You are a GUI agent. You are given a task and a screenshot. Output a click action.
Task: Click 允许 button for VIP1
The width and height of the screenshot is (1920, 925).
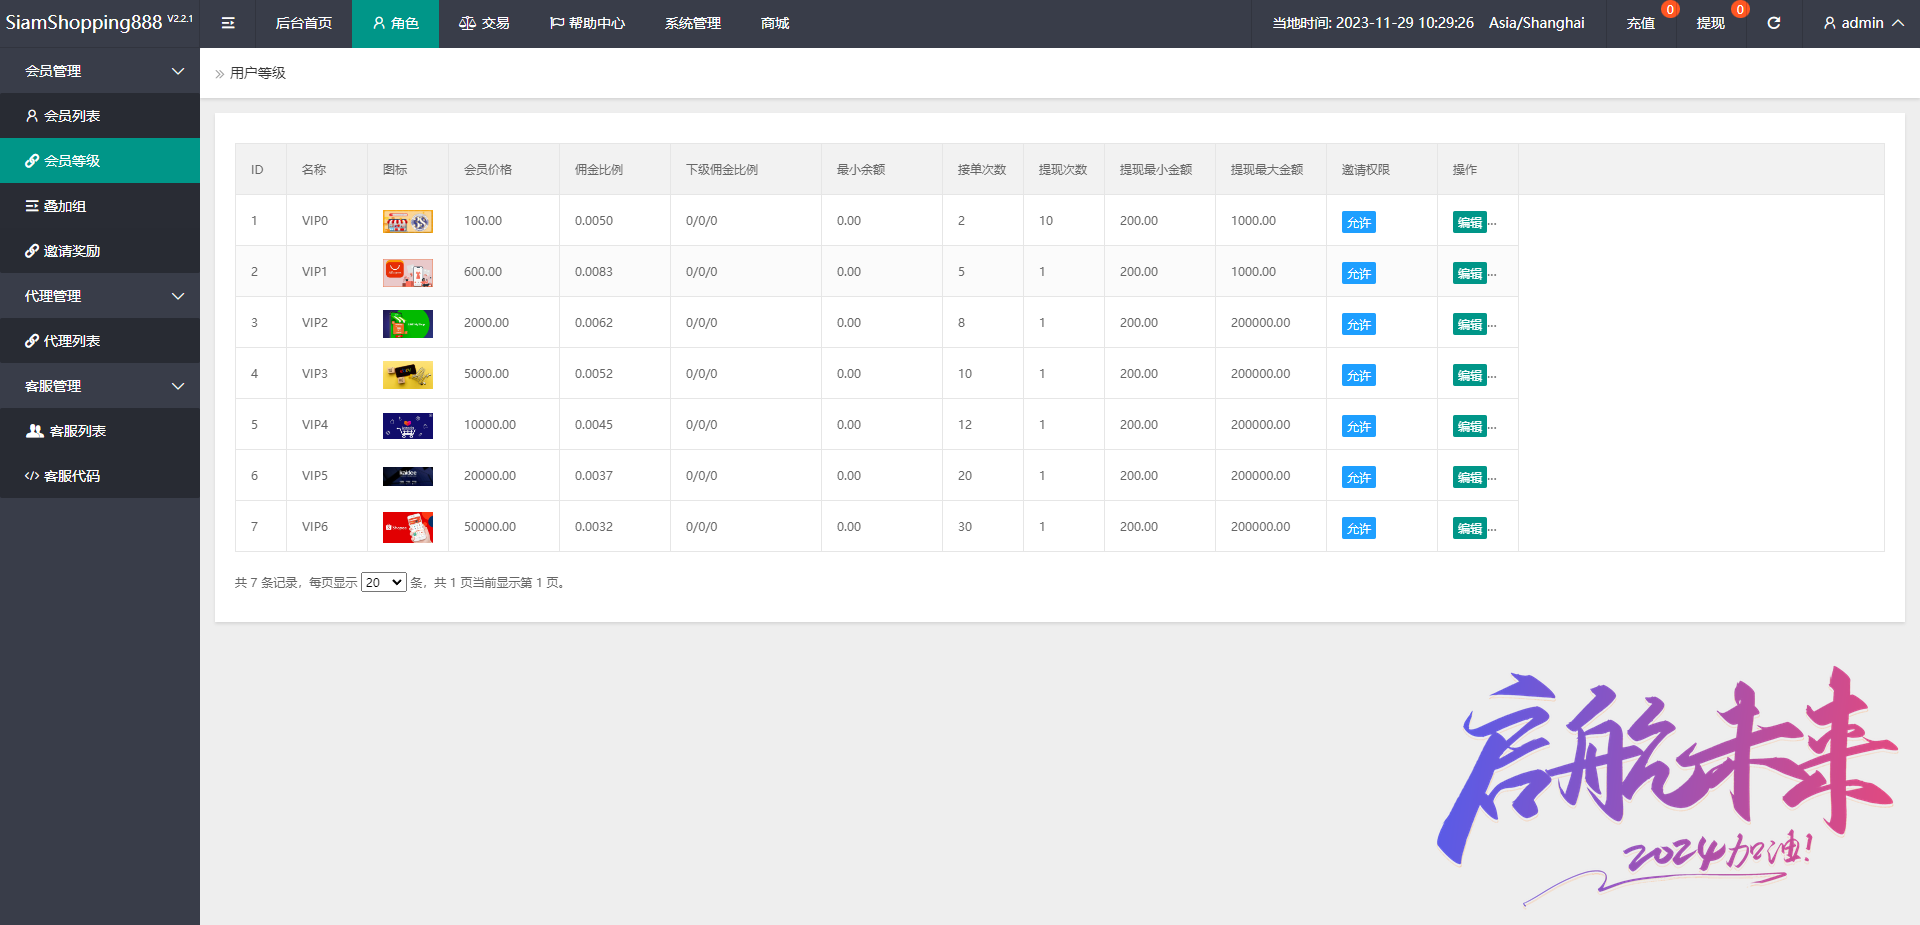coord(1359,273)
